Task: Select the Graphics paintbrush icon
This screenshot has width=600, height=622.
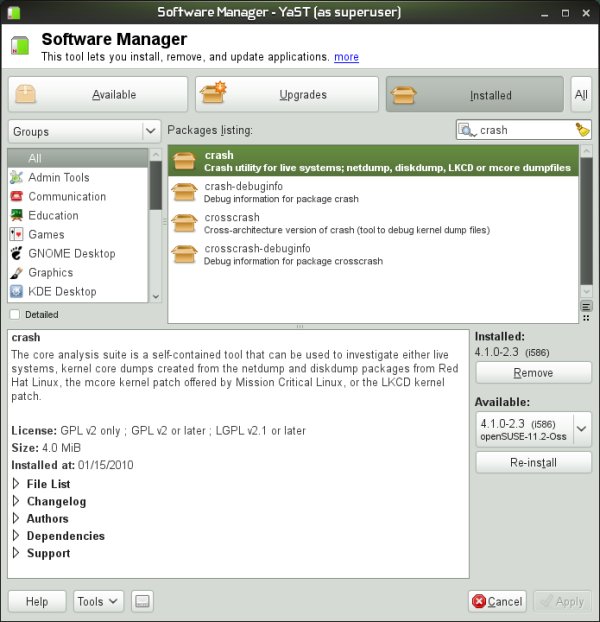Action: (x=16, y=273)
